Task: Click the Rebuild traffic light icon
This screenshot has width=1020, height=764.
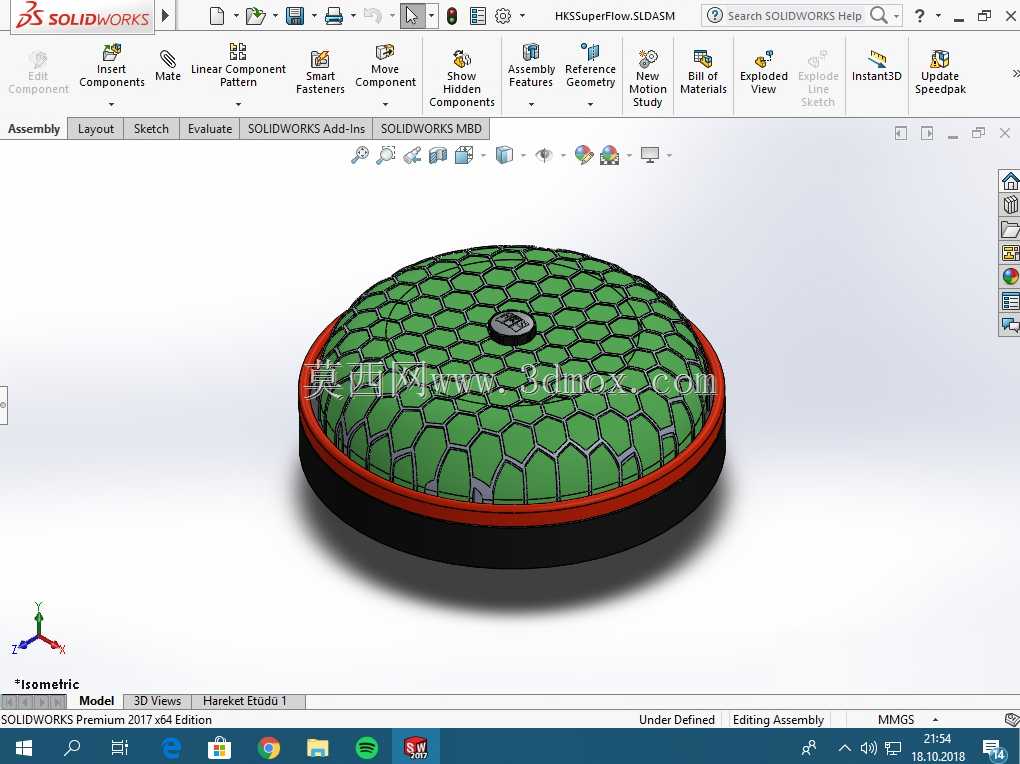Action: coord(452,16)
